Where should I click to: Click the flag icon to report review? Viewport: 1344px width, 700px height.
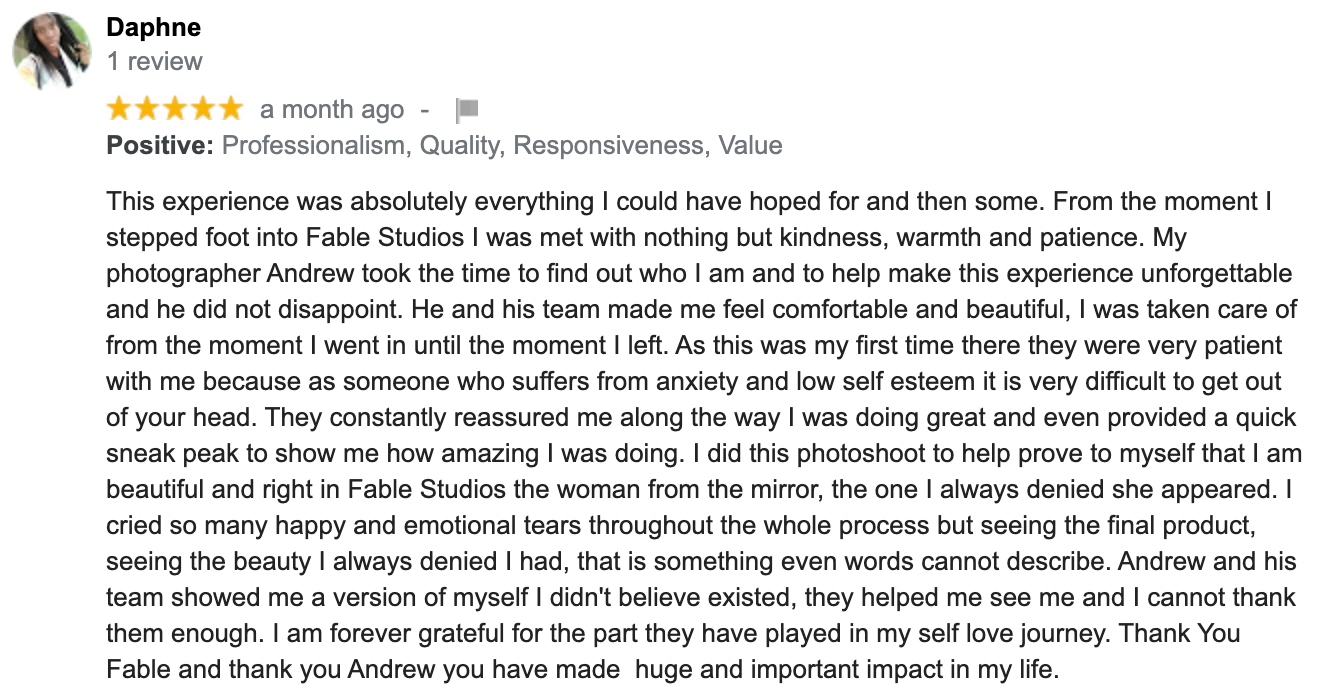(x=467, y=109)
